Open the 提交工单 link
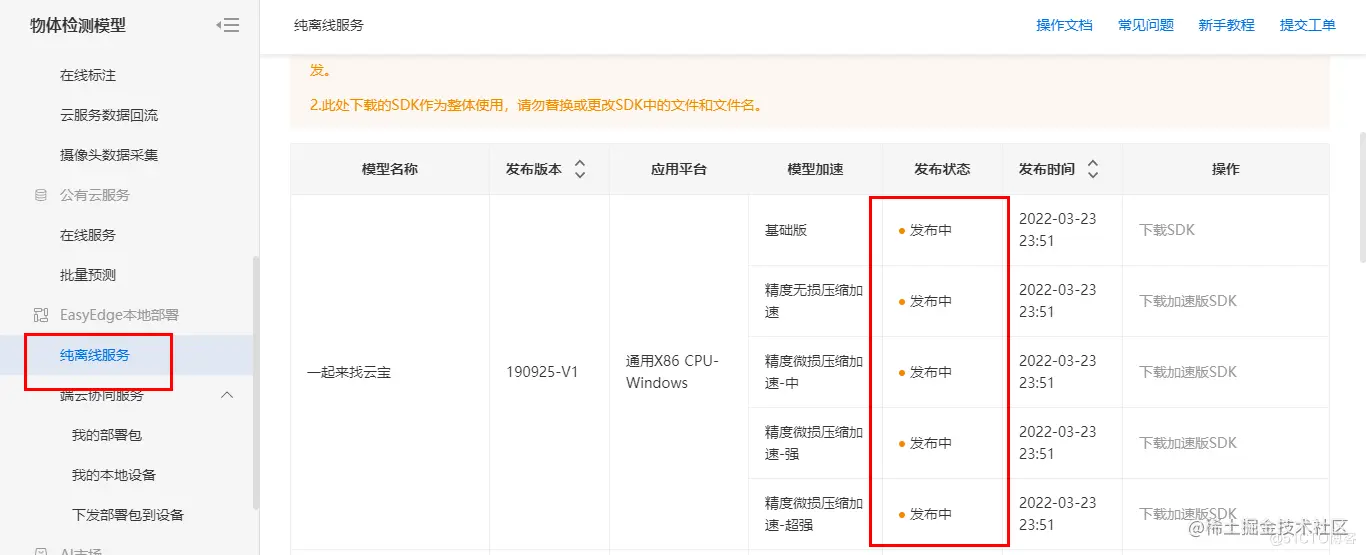 click(x=1308, y=25)
